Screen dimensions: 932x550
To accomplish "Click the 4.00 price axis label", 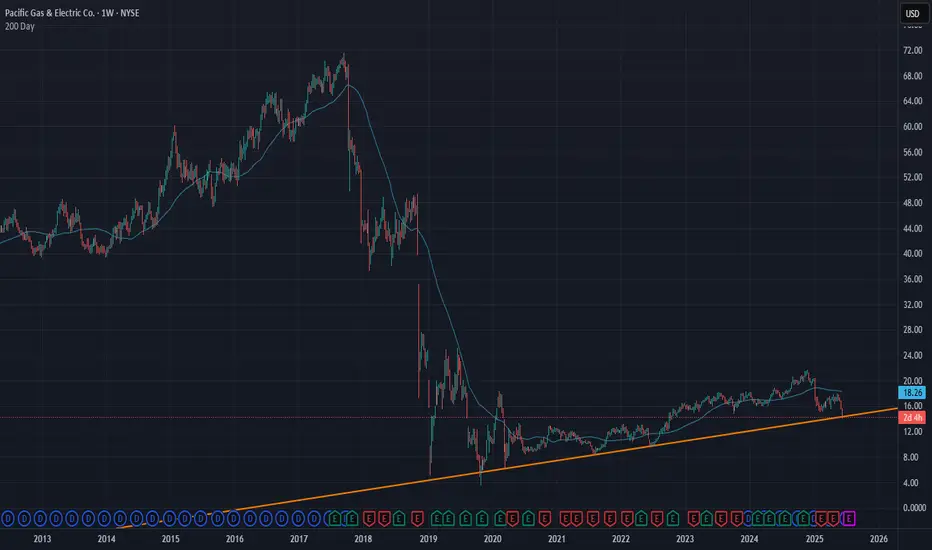I will pyautogui.click(x=911, y=483).
